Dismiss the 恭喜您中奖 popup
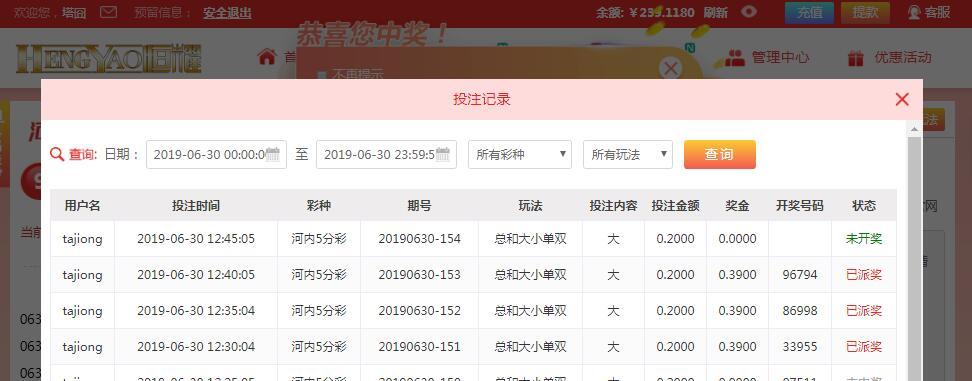The height and width of the screenshot is (381, 972). point(670,68)
